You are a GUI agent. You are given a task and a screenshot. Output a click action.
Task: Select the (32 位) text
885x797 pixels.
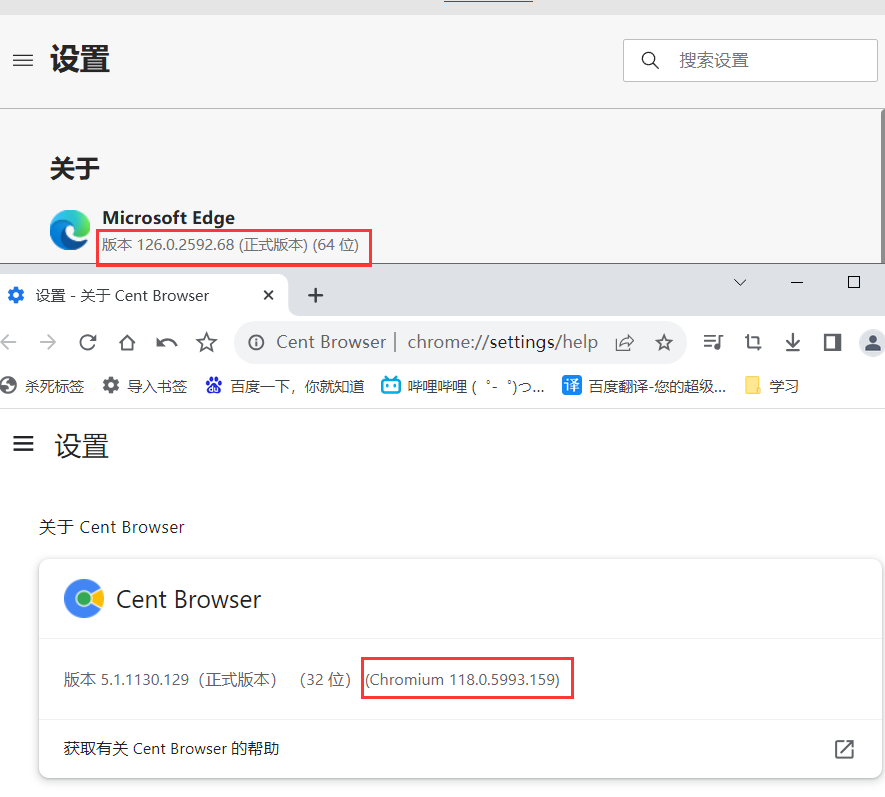point(325,680)
